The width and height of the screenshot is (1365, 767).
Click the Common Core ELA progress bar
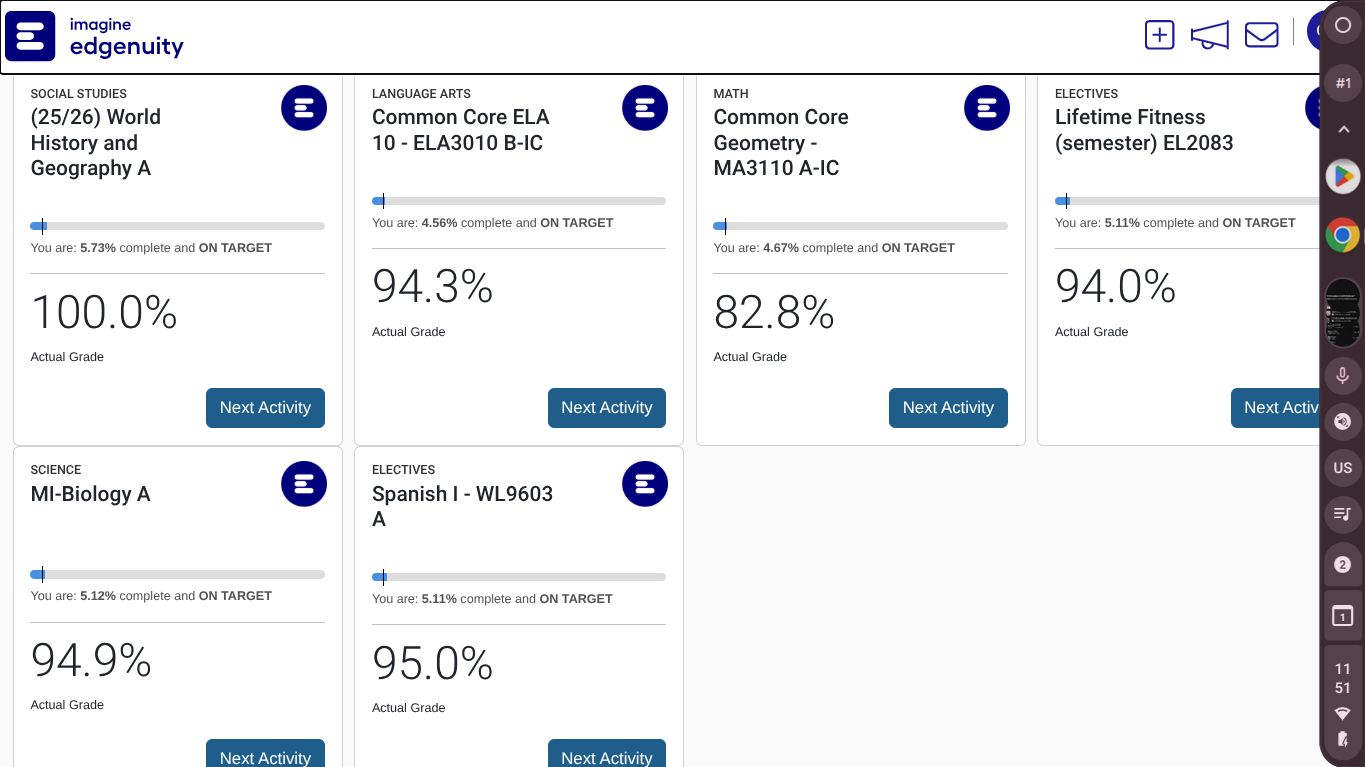[519, 201]
